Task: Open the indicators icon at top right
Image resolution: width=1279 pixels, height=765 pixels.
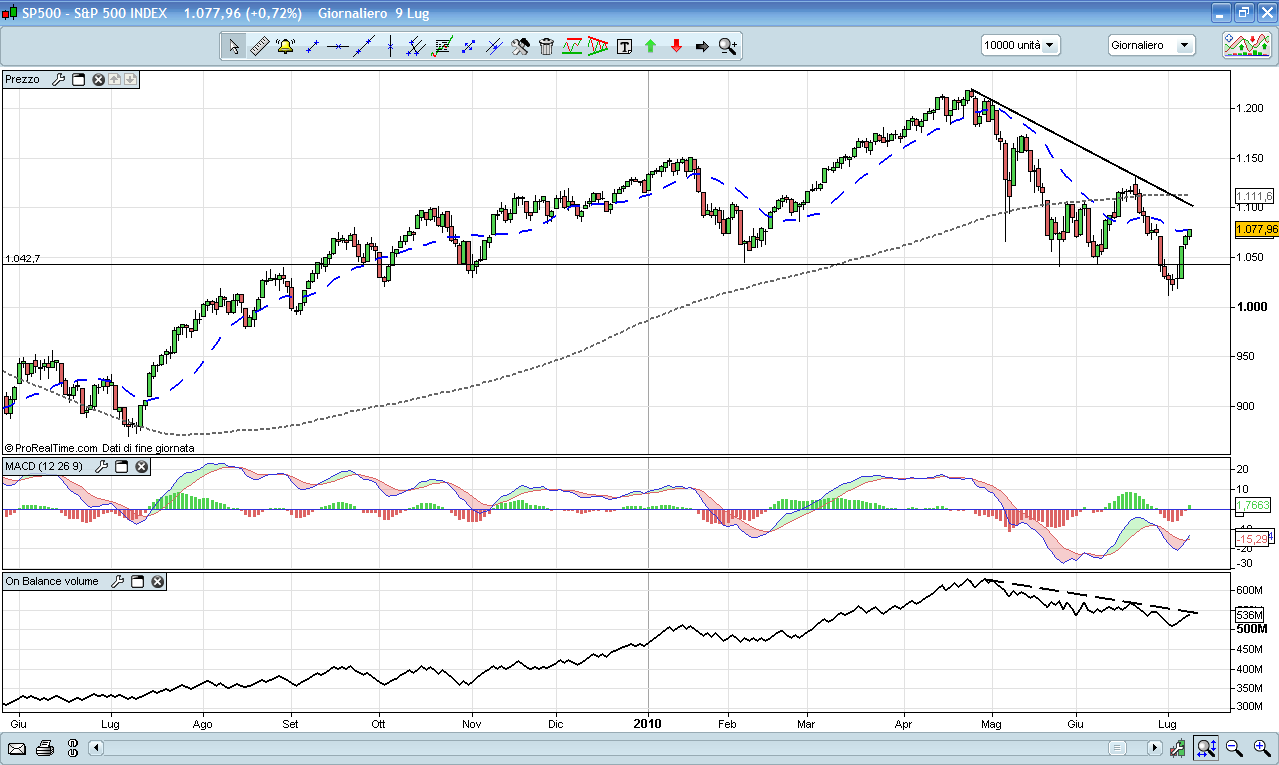Action: pos(1246,45)
